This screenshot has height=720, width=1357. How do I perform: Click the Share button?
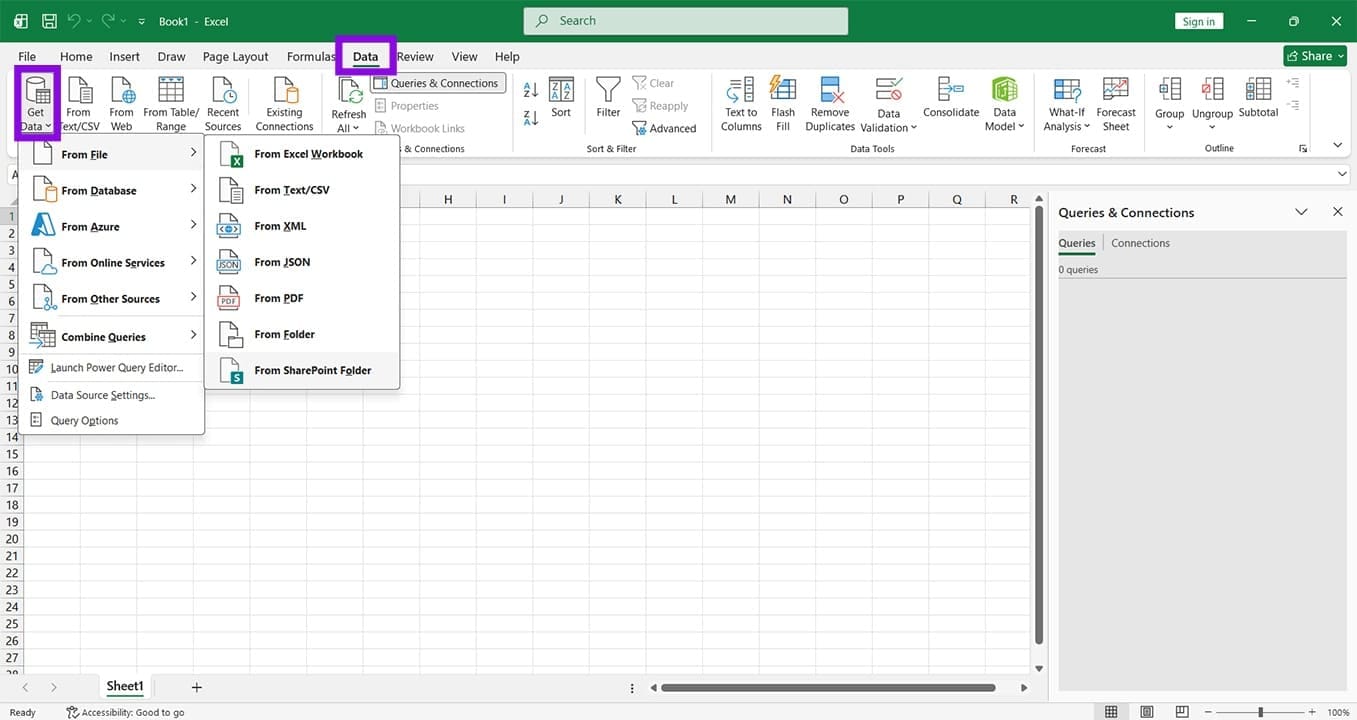[x=1315, y=56]
